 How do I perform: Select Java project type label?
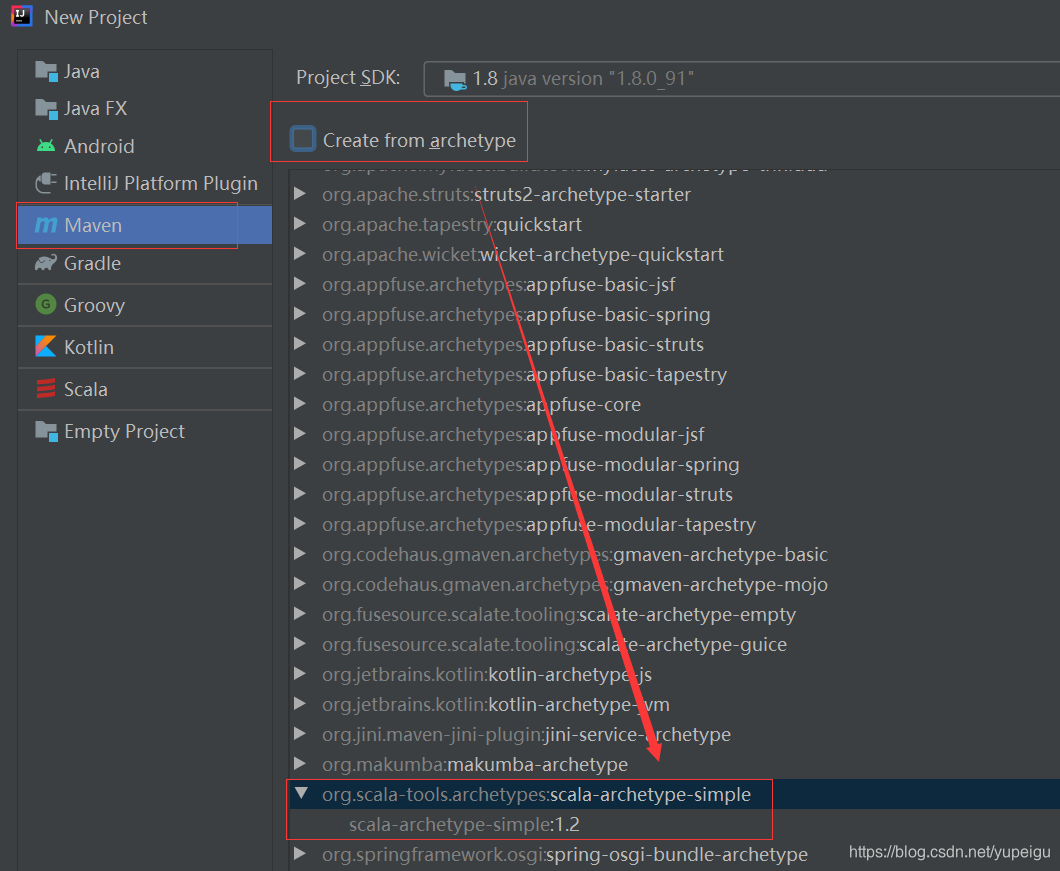82,72
